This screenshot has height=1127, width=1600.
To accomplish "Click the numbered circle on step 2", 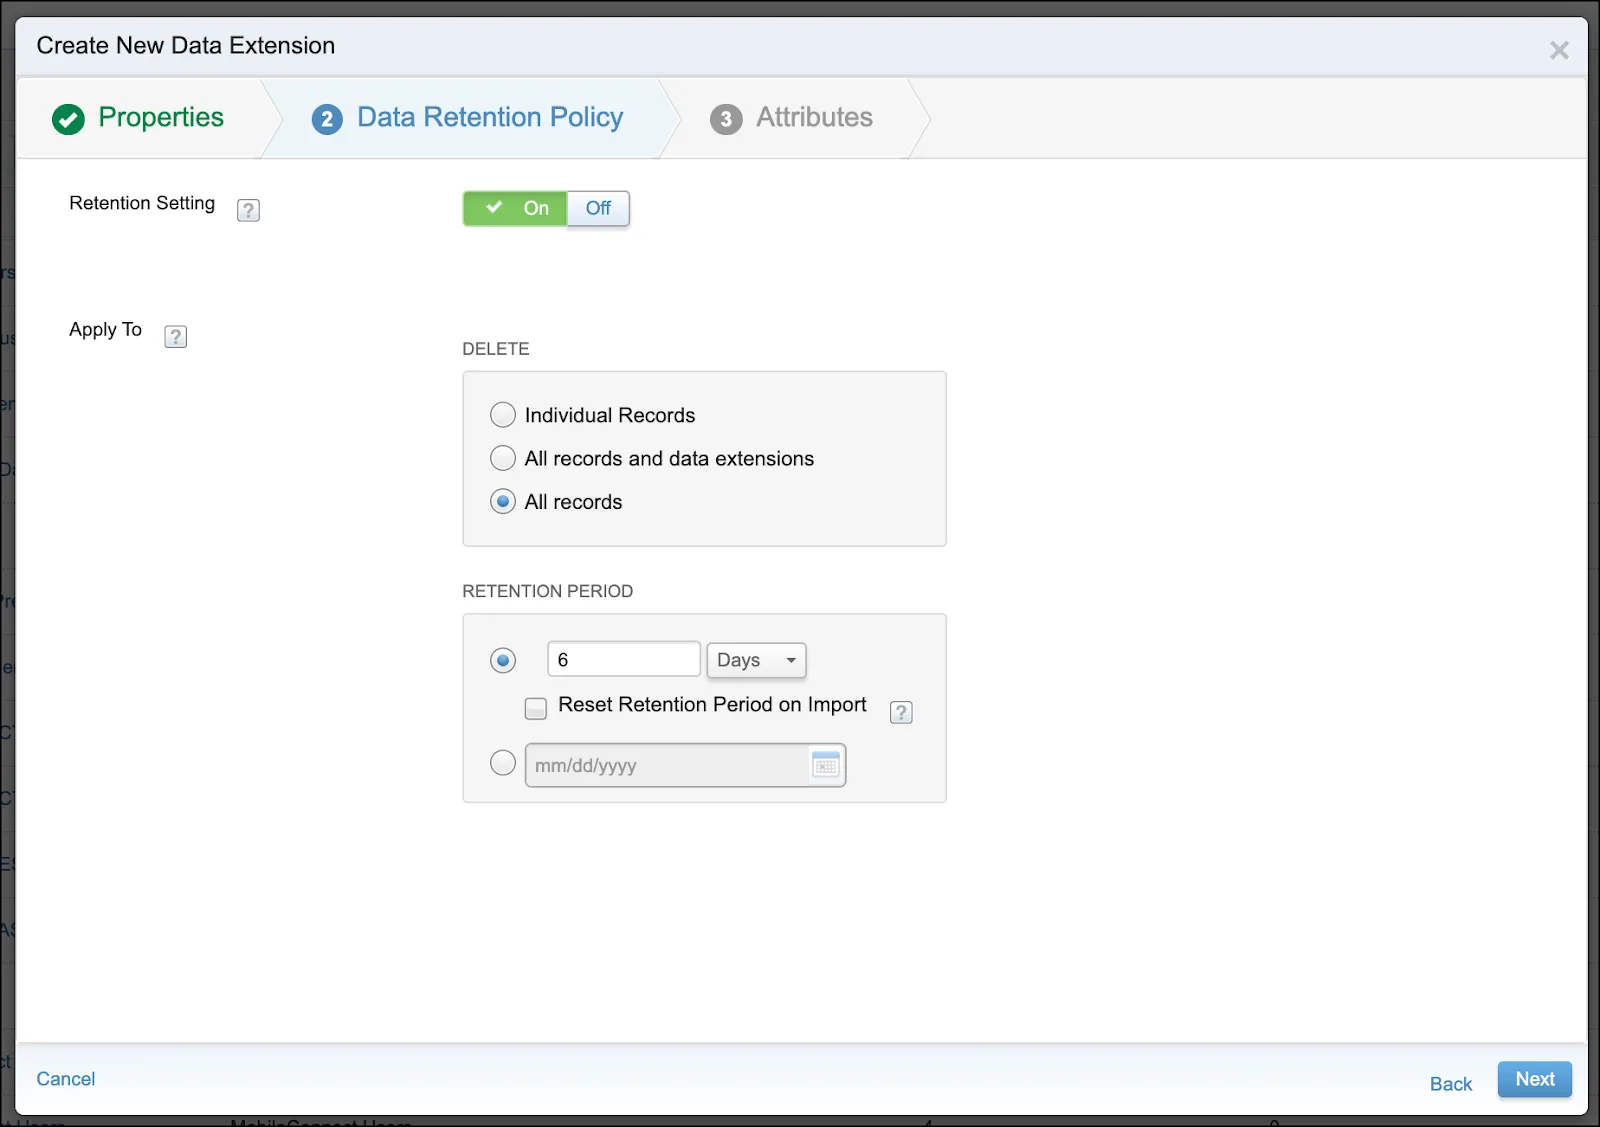I will [x=327, y=118].
